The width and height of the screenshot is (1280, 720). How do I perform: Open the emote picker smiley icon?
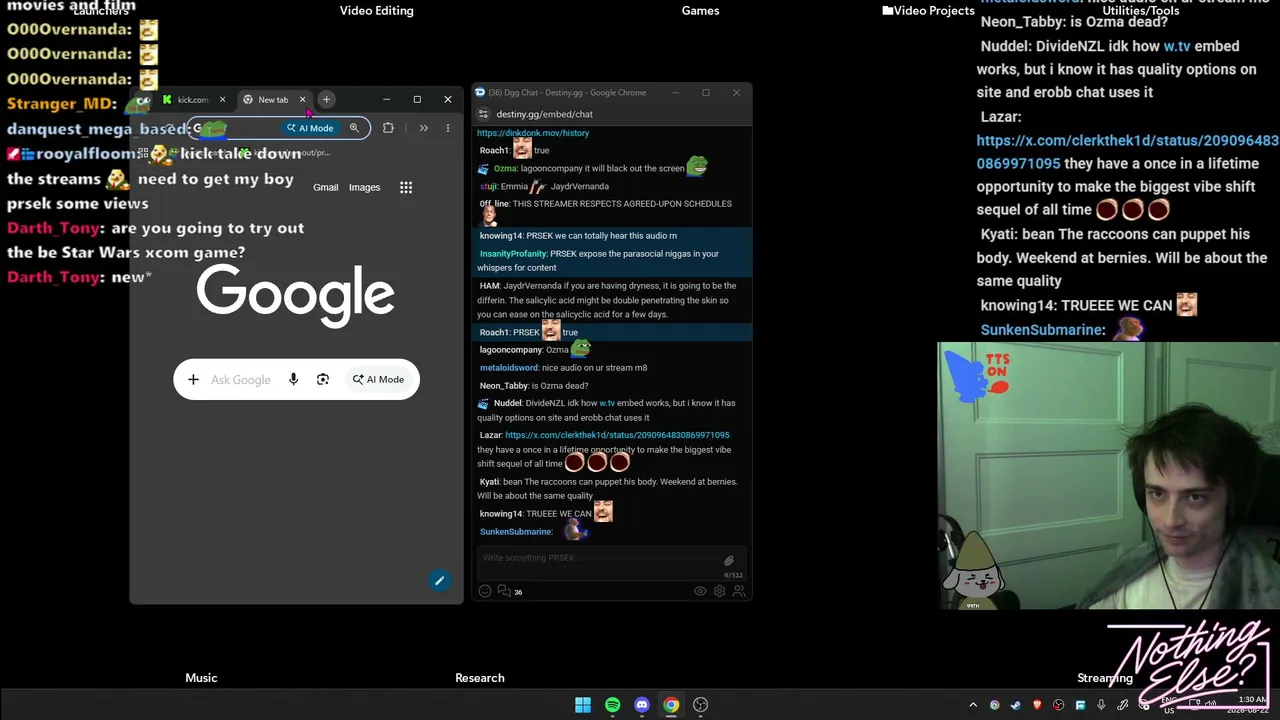pyautogui.click(x=485, y=592)
